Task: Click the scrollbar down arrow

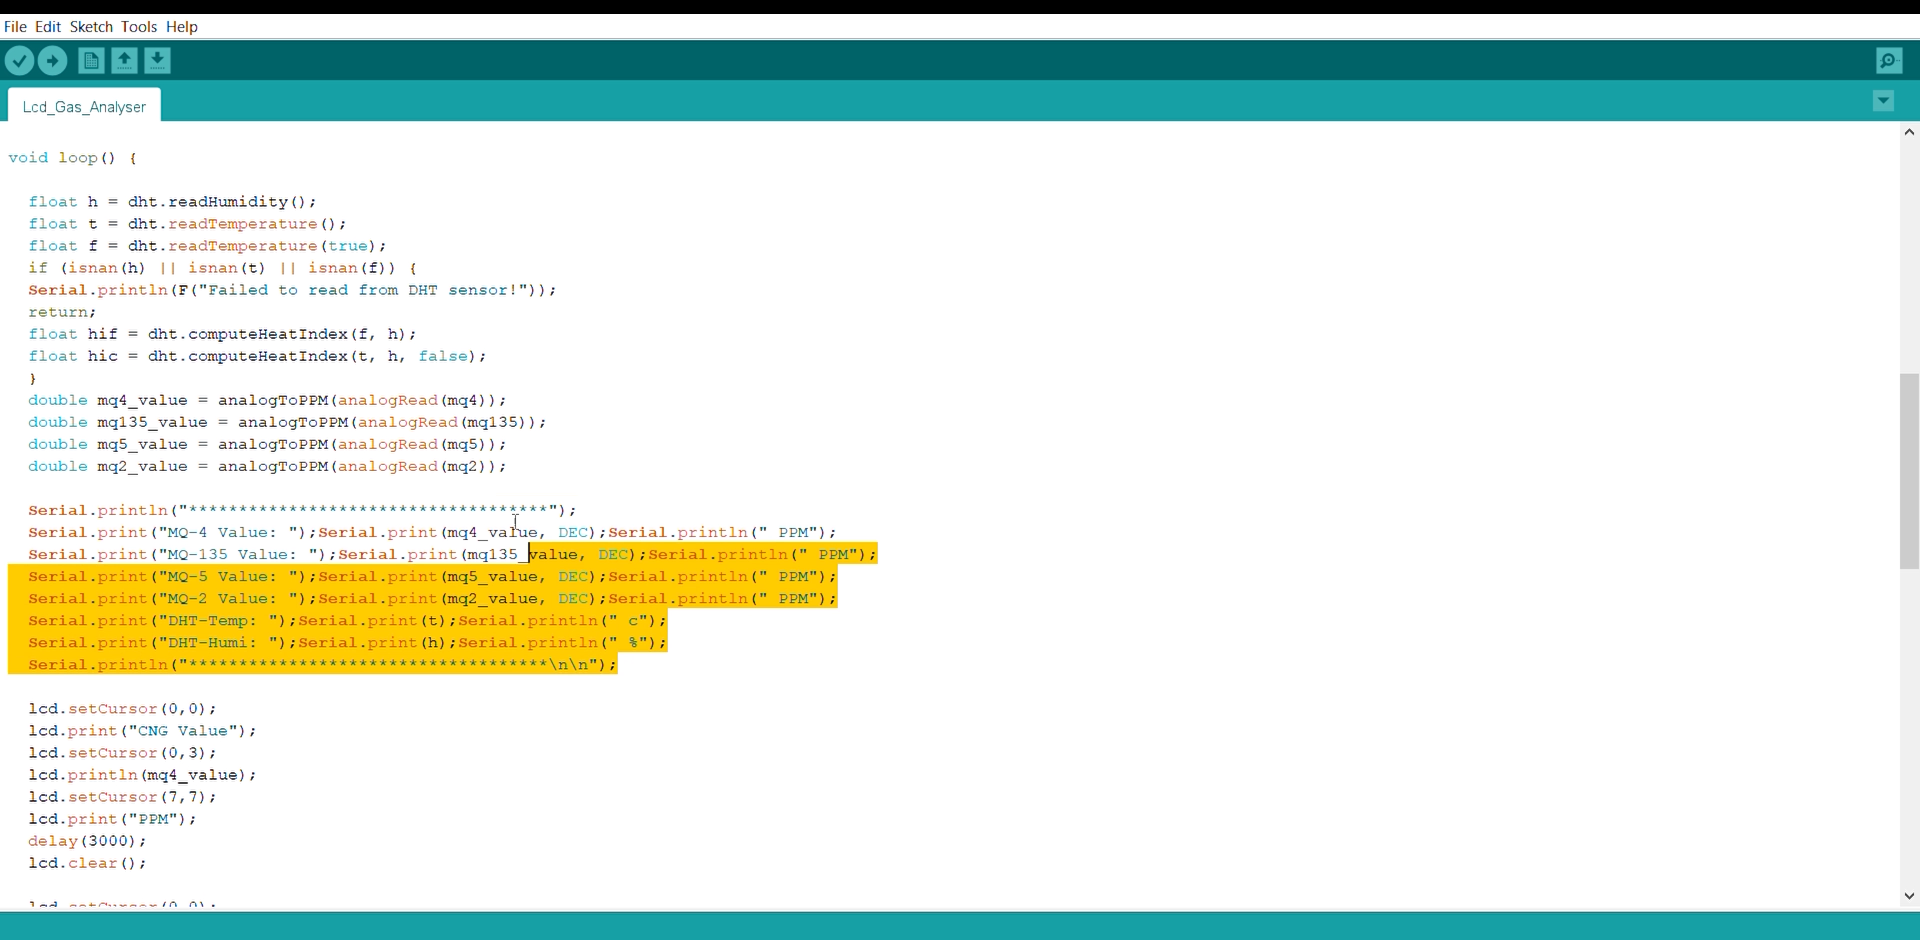Action: pos(1909,896)
